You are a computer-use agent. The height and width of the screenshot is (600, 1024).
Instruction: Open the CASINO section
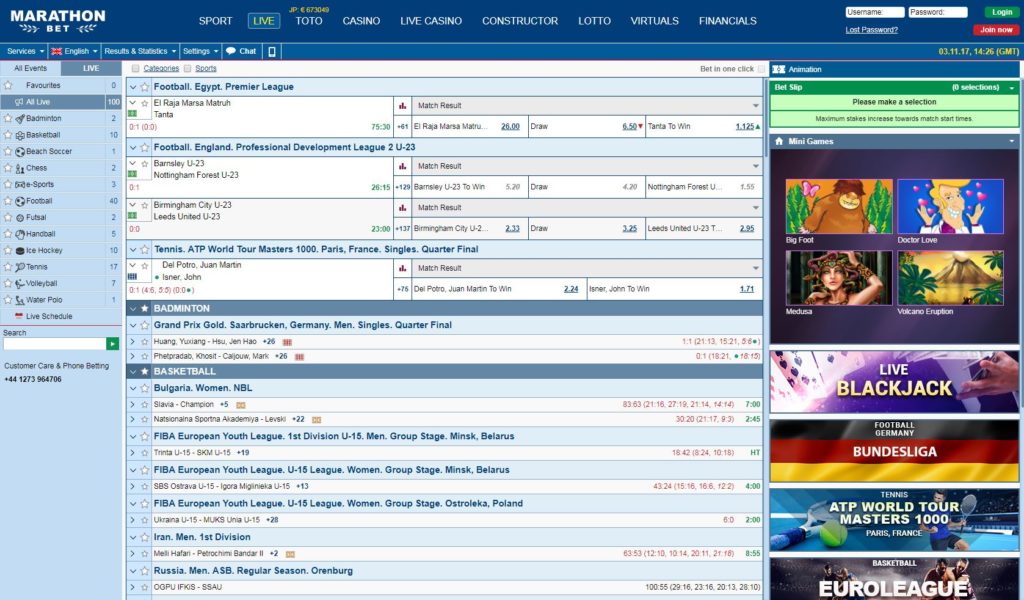pos(361,21)
